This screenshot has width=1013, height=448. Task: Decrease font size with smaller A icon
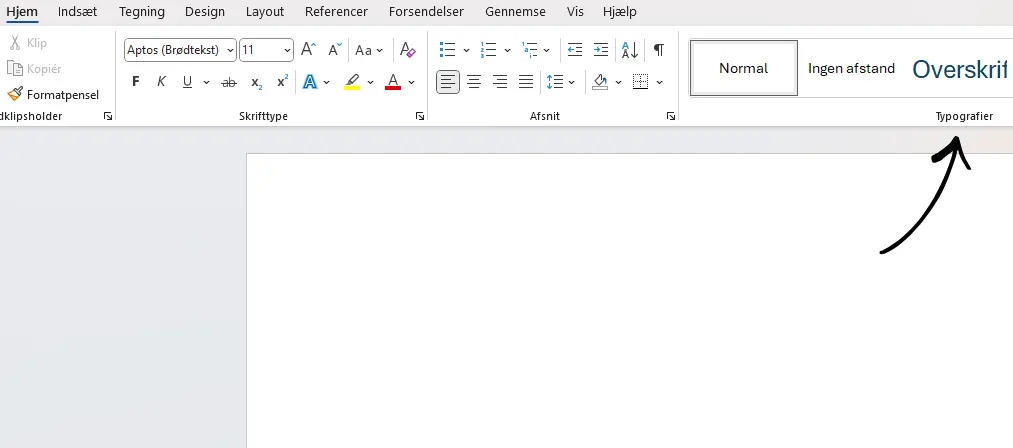[335, 50]
